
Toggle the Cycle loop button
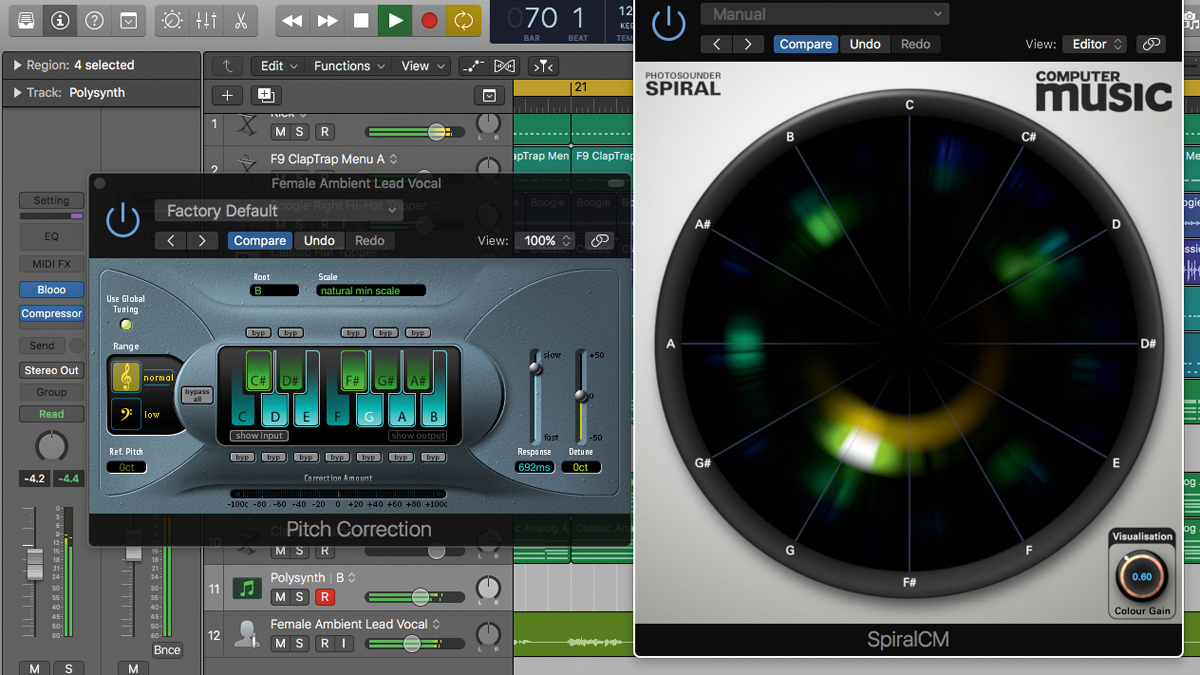[463, 20]
